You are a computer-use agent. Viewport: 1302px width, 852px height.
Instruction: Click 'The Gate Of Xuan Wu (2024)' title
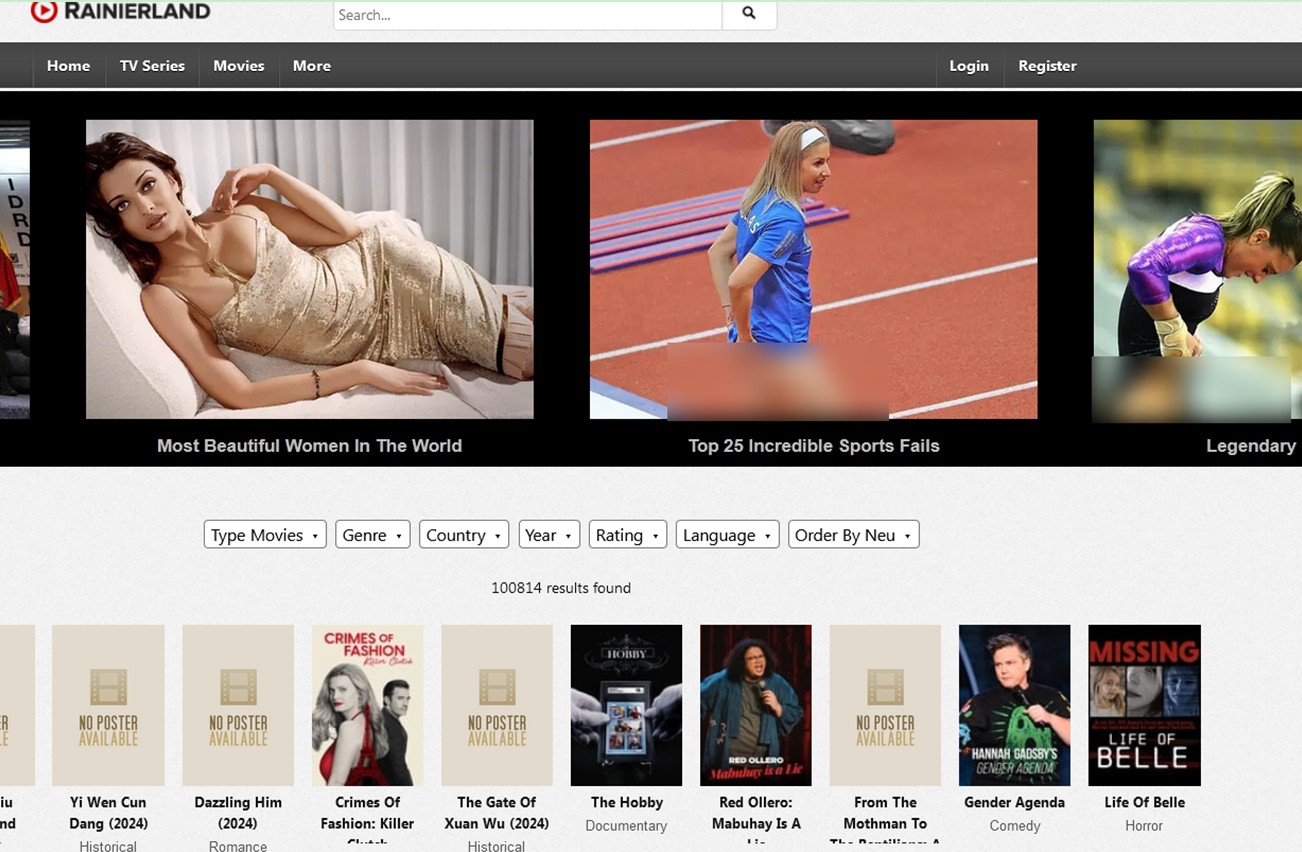[497, 813]
